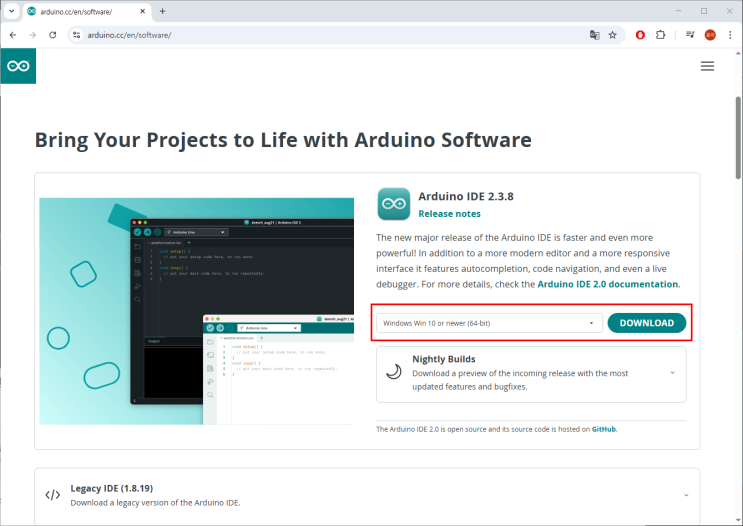
Task: Open the Chrome three-dot menu
Action: (730, 35)
